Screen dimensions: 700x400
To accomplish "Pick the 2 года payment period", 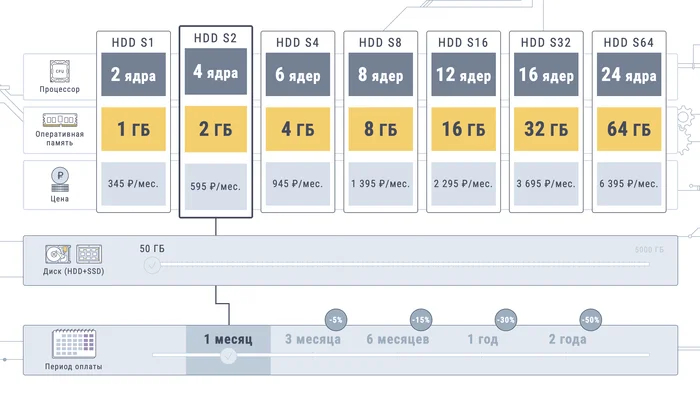I will point(567,339).
